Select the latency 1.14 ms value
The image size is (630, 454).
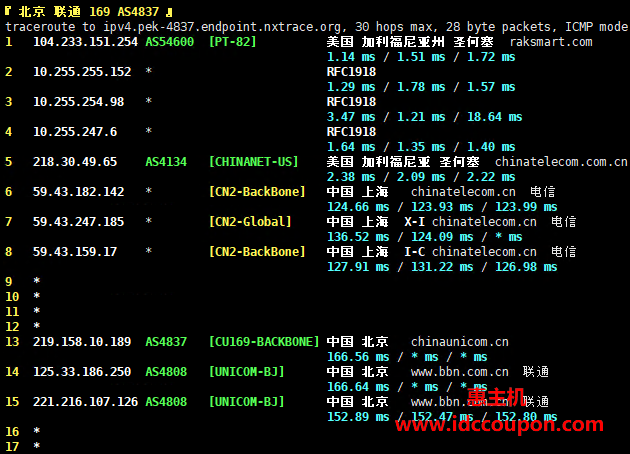[x=351, y=57]
